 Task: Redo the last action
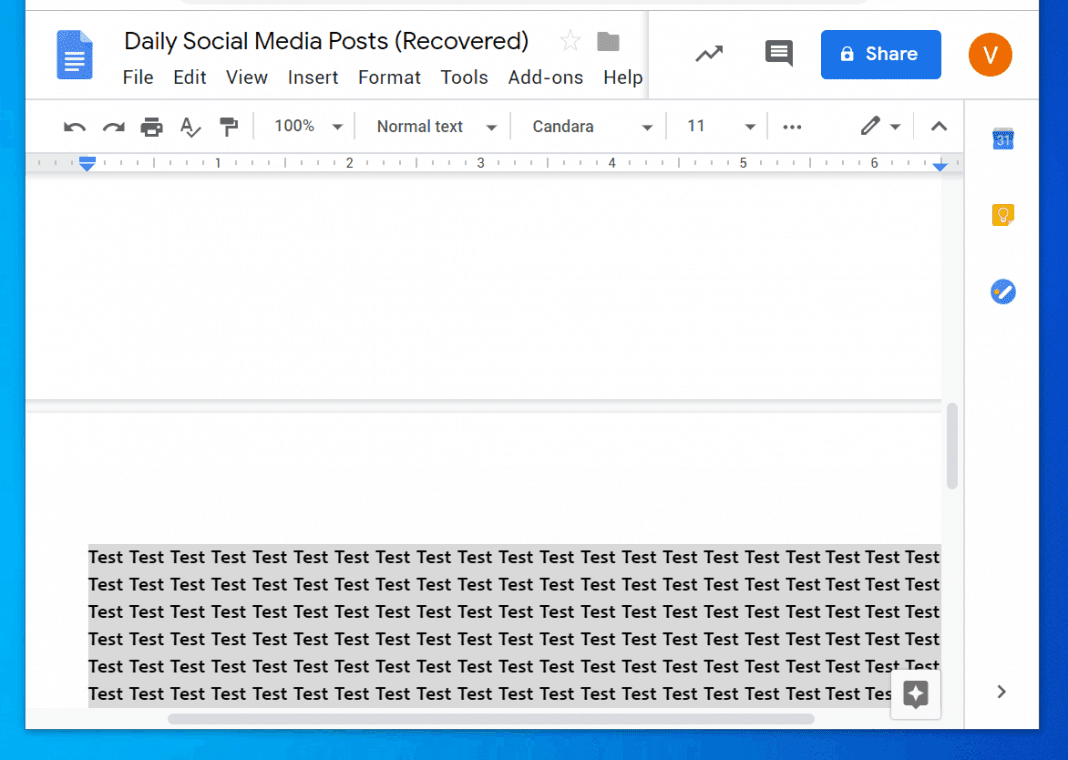point(113,126)
